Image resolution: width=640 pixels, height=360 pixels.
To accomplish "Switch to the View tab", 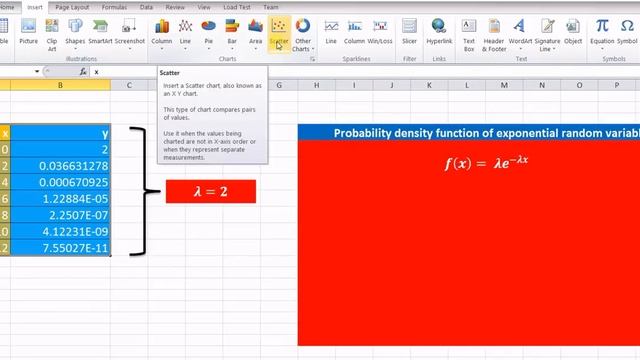I will [204, 7].
